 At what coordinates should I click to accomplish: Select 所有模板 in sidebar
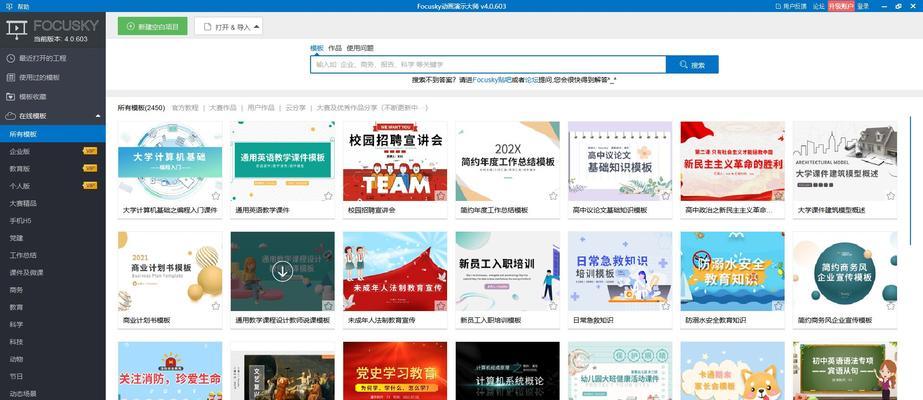pos(53,134)
